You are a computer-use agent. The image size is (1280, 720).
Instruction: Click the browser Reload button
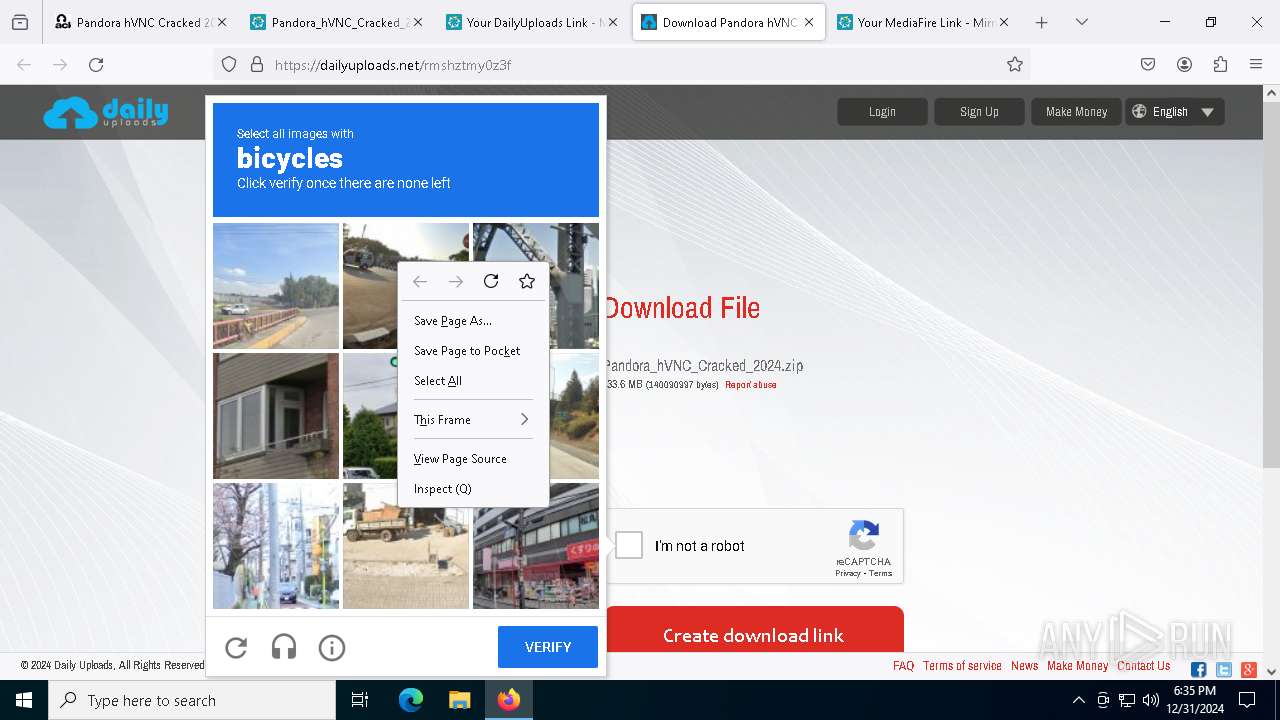point(96,64)
